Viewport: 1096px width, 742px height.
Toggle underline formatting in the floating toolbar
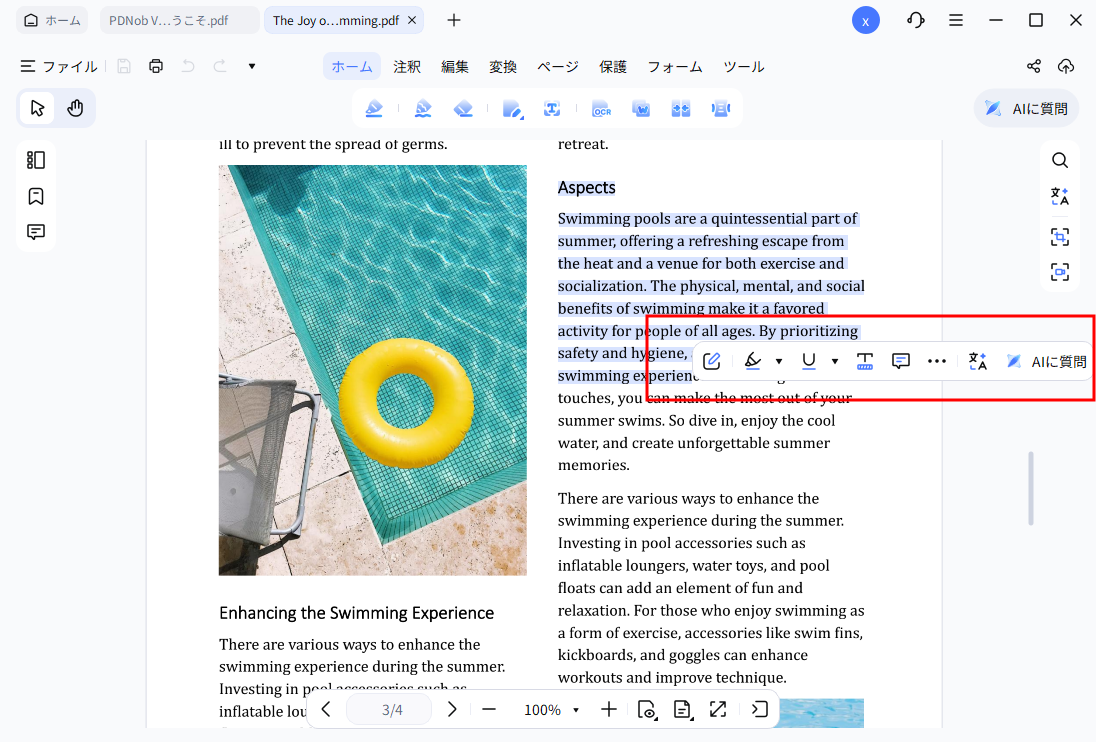pyautogui.click(x=808, y=360)
